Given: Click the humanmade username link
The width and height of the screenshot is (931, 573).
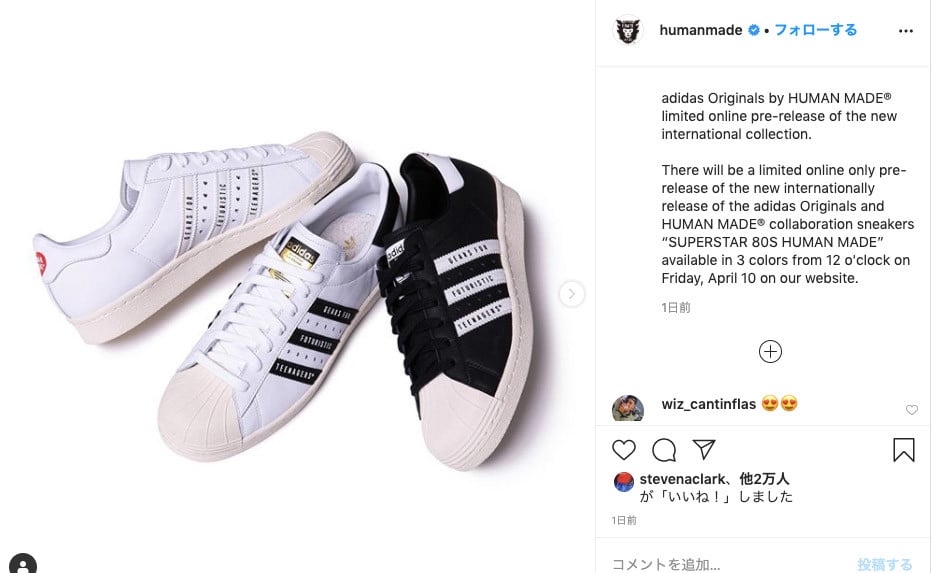Looking at the screenshot, I should click(701, 30).
